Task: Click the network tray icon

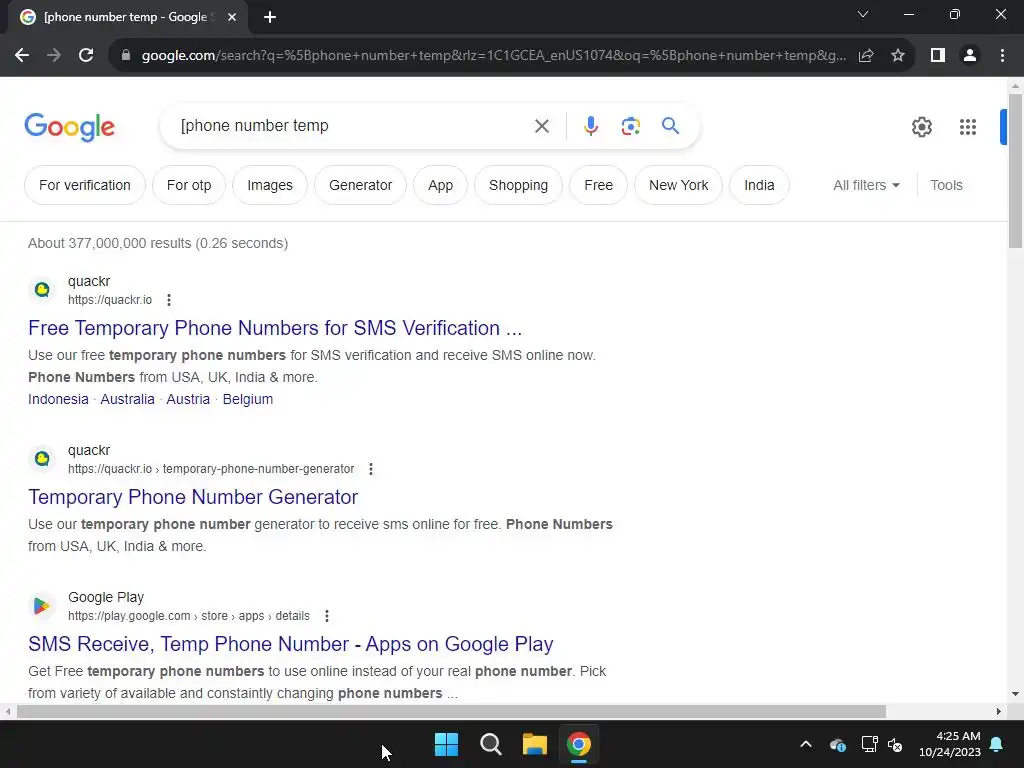Action: [x=869, y=744]
